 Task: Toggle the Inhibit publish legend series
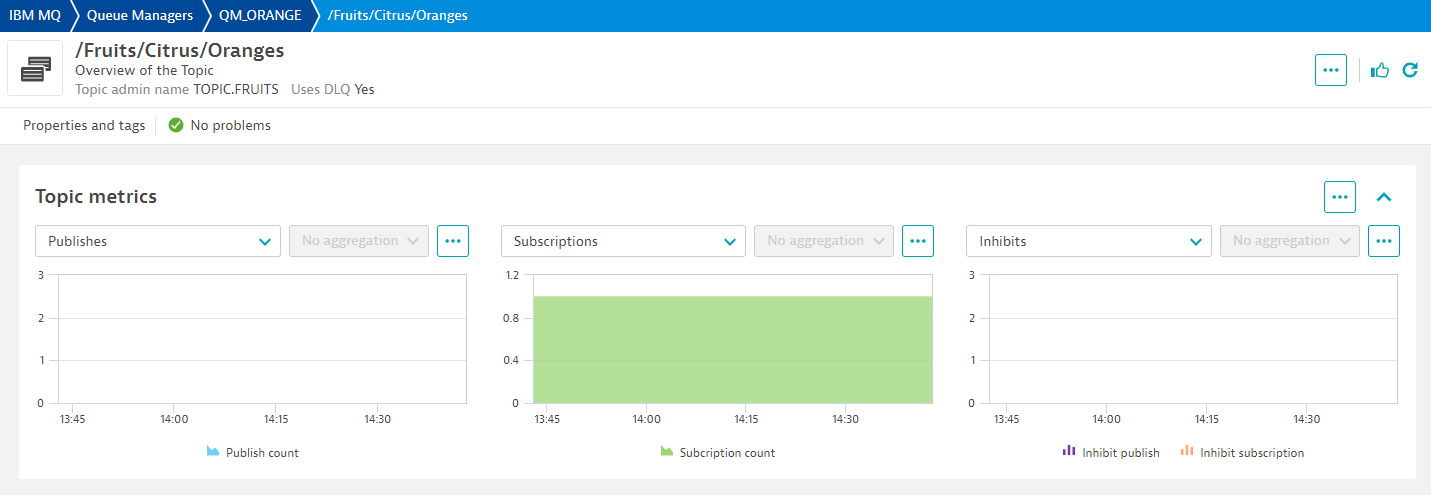(1111, 453)
